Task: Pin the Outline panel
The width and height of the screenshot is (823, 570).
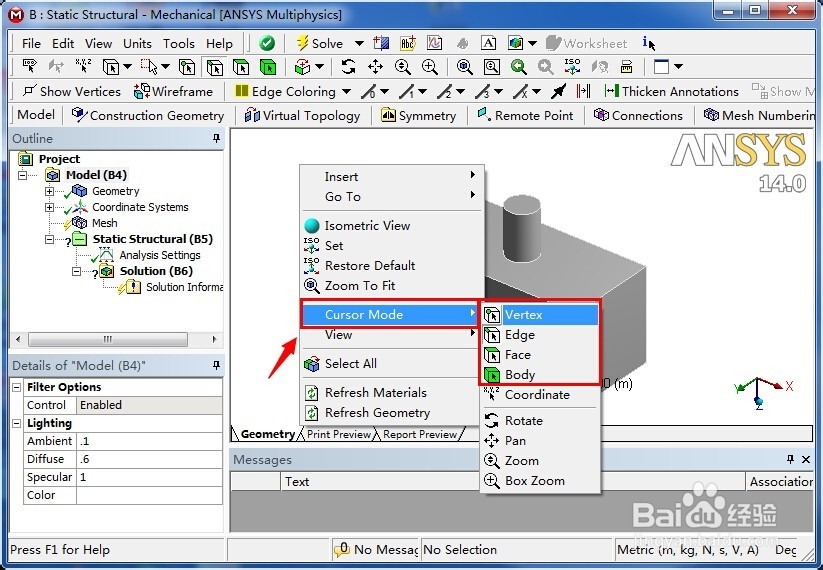Action: tap(216, 138)
